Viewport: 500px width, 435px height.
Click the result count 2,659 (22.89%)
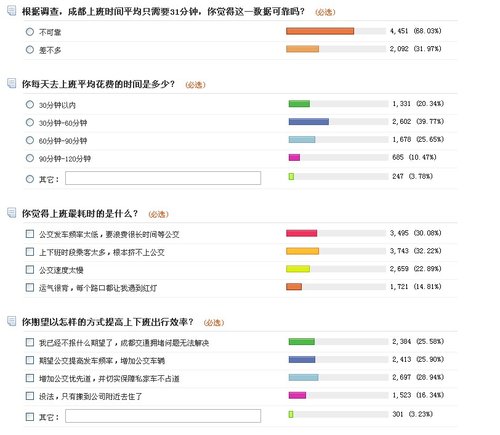point(416,269)
